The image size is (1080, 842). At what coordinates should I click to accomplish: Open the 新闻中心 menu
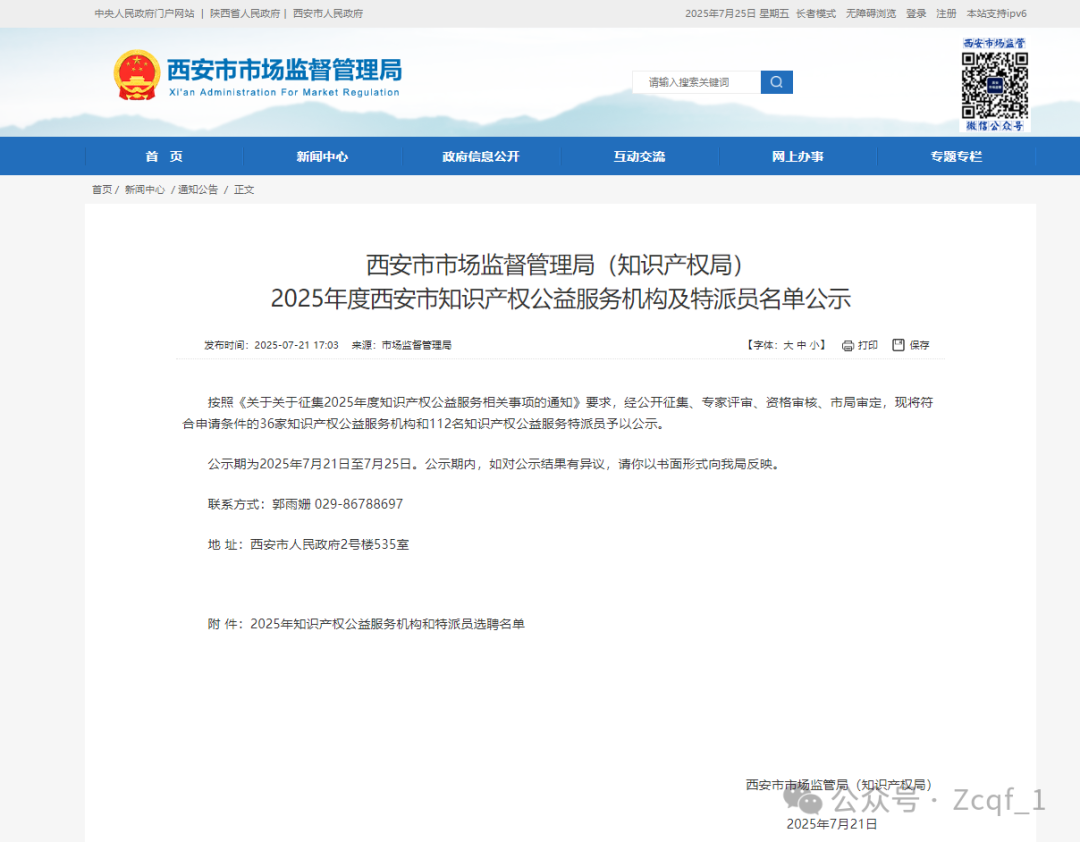coord(324,156)
